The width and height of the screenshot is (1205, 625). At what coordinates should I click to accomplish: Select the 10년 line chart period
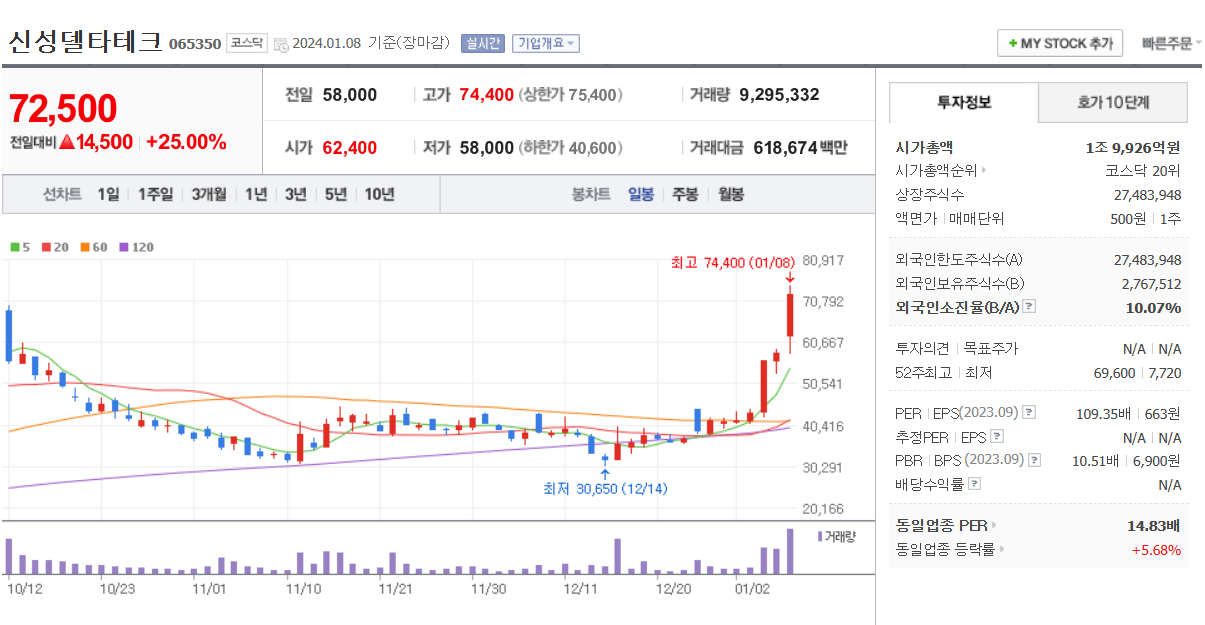[x=379, y=194]
